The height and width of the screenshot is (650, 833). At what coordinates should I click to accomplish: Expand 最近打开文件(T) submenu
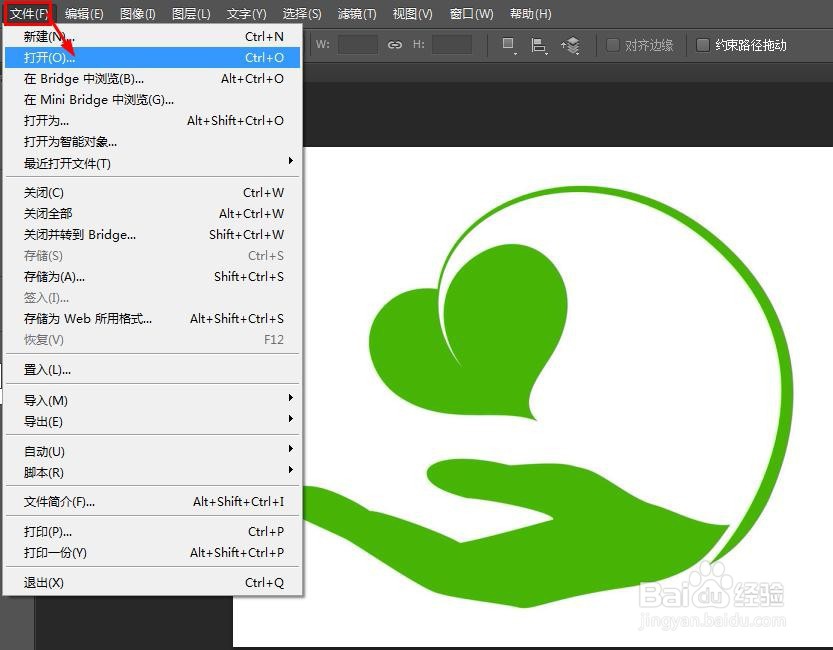point(152,163)
